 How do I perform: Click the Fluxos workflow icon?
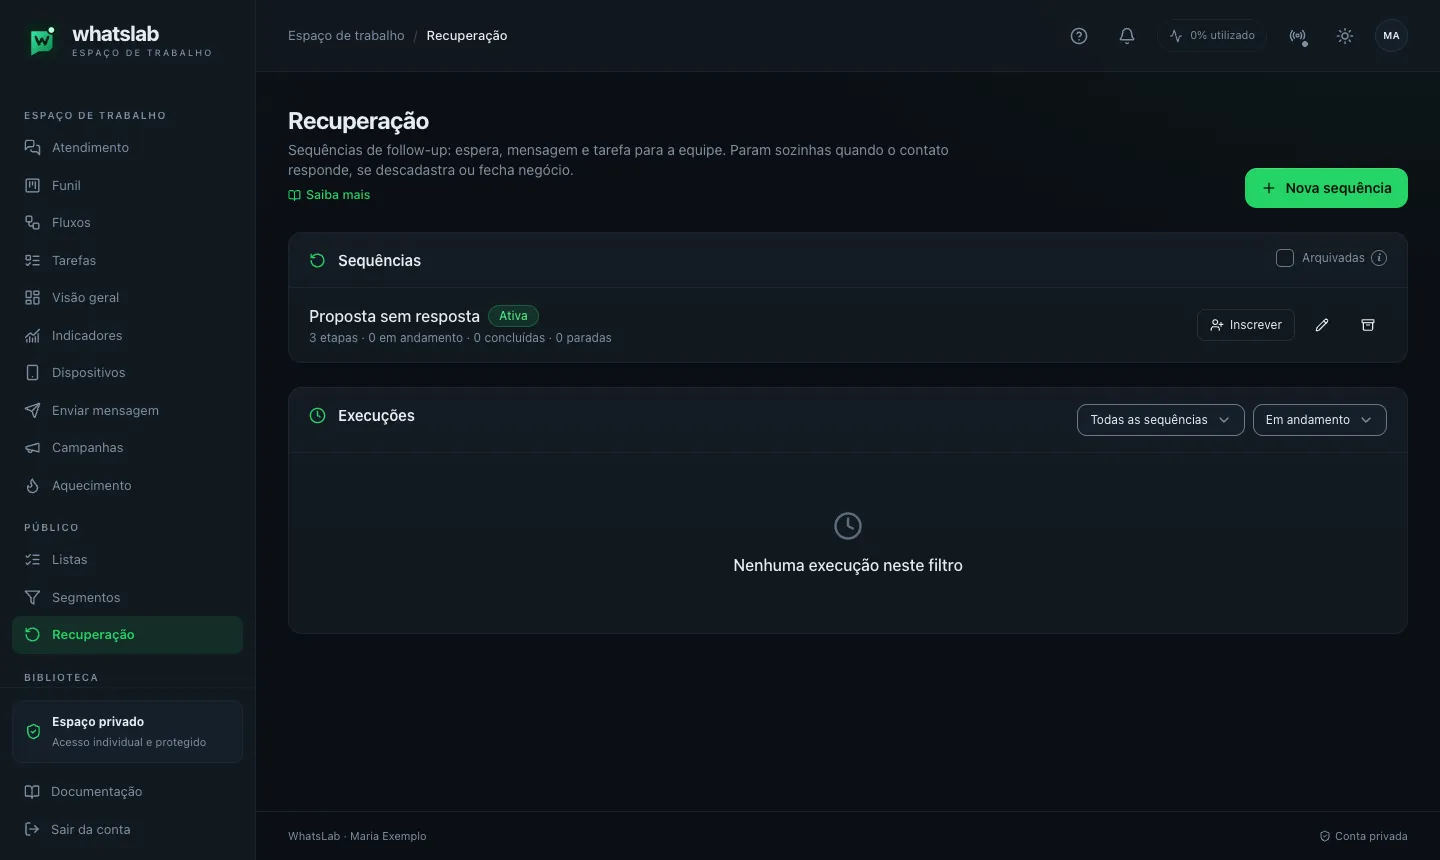32,223
